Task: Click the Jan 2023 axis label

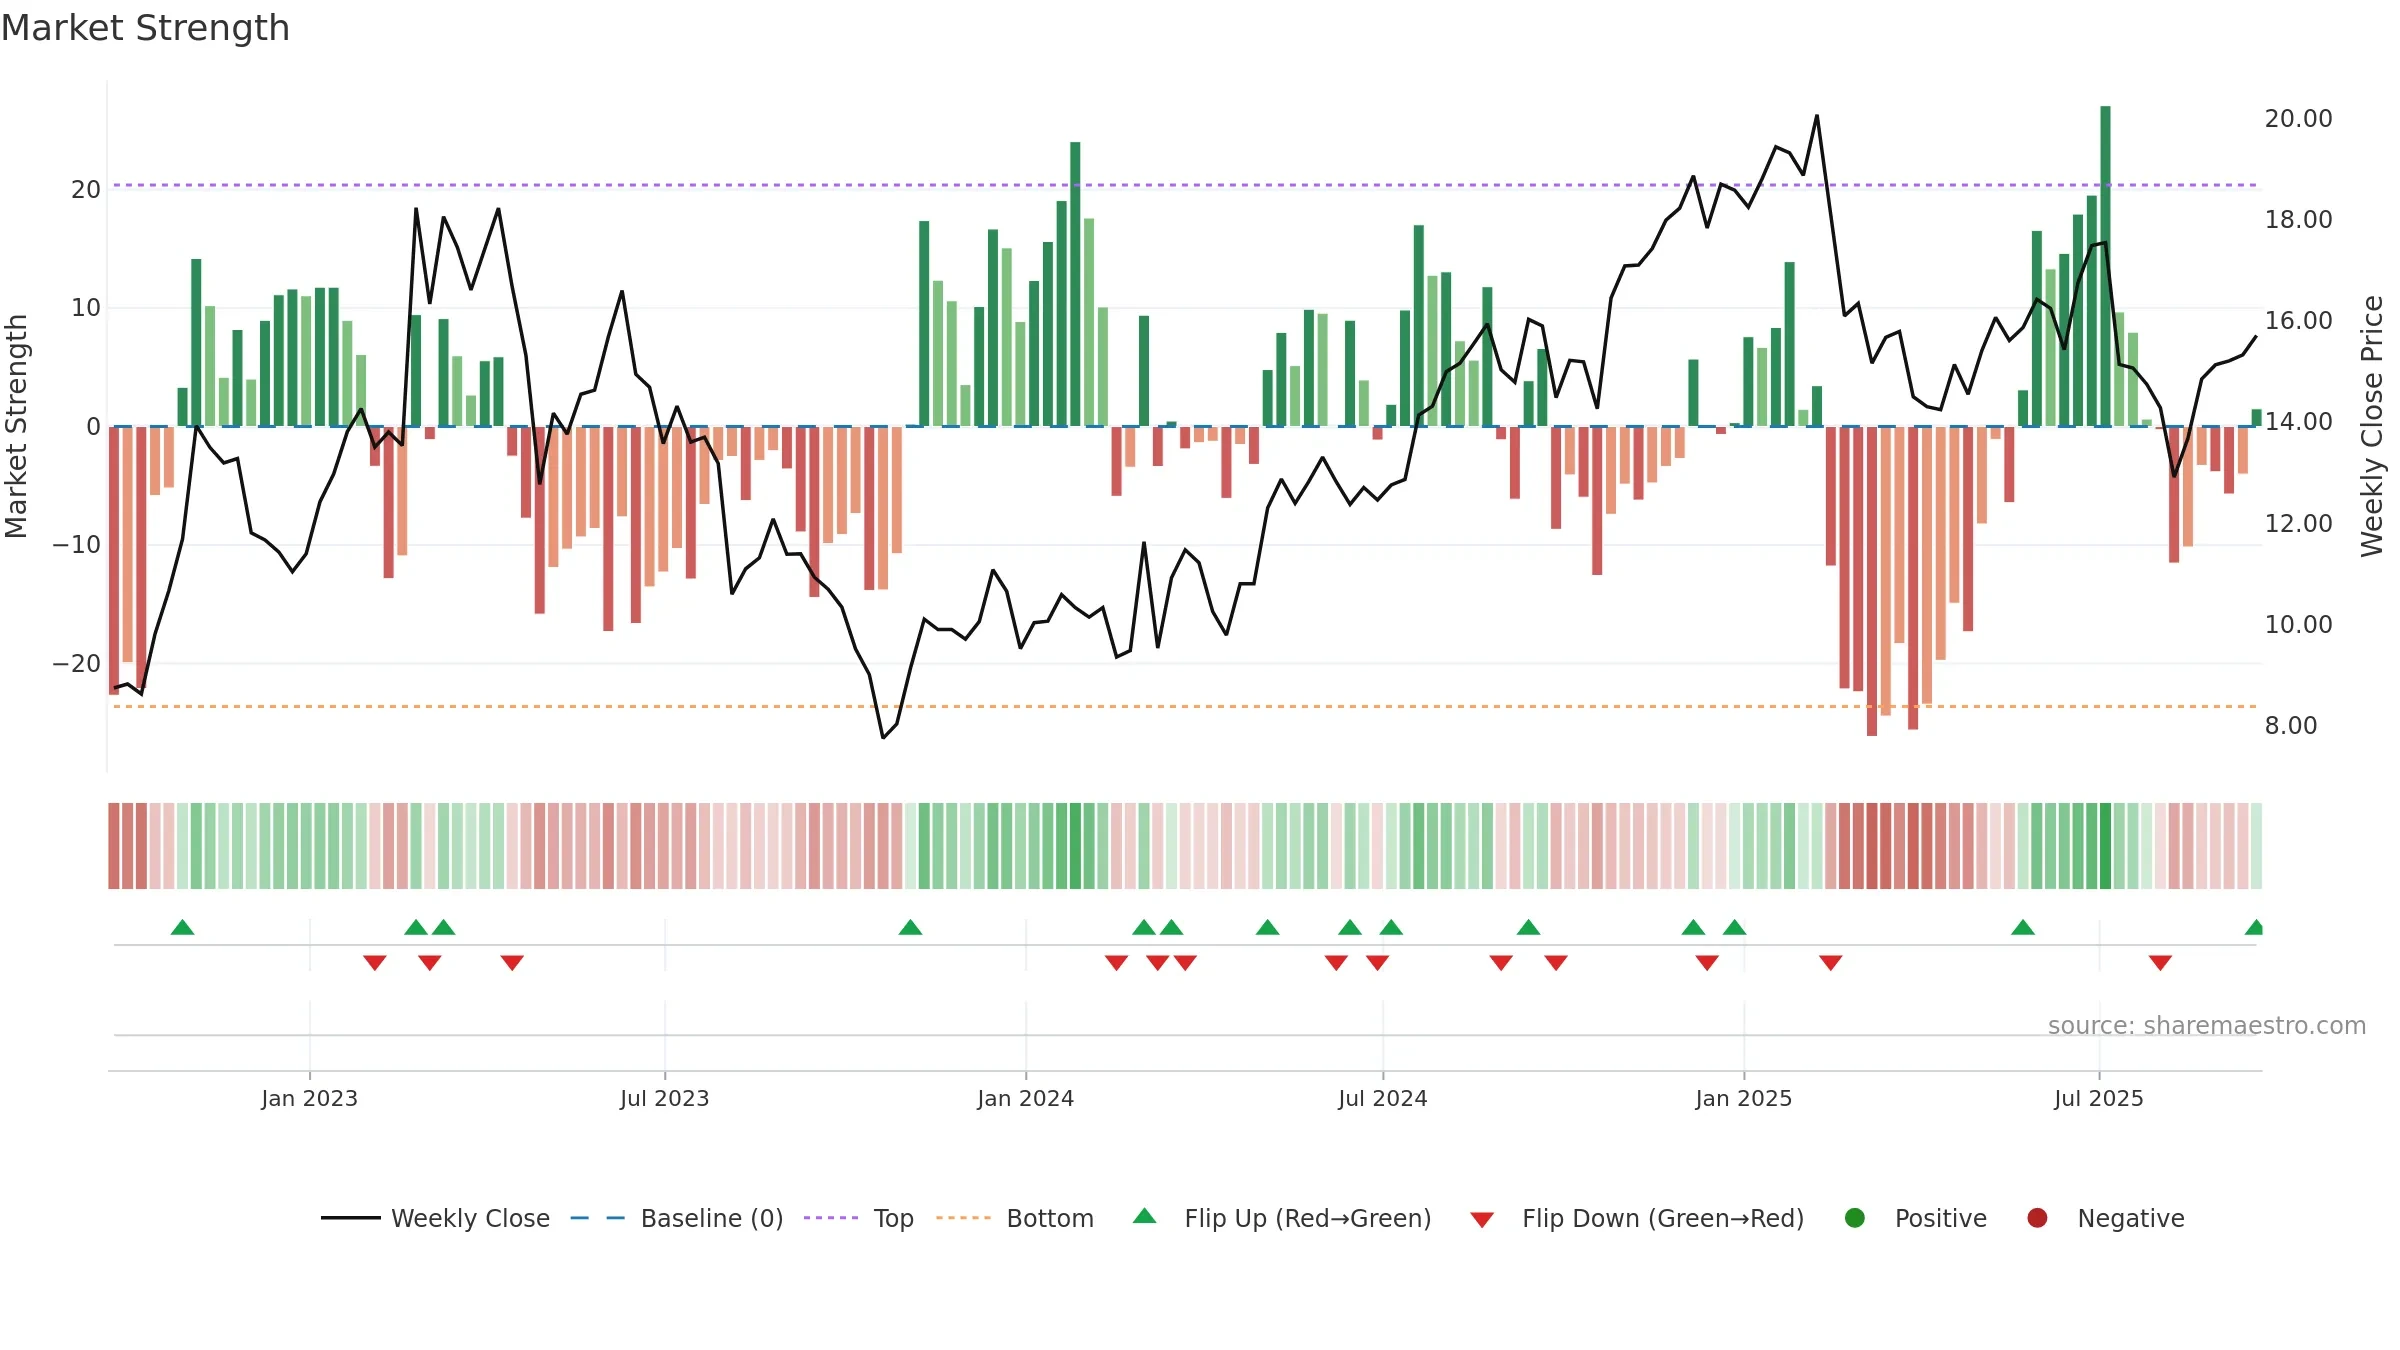Action: [310, 1098]
